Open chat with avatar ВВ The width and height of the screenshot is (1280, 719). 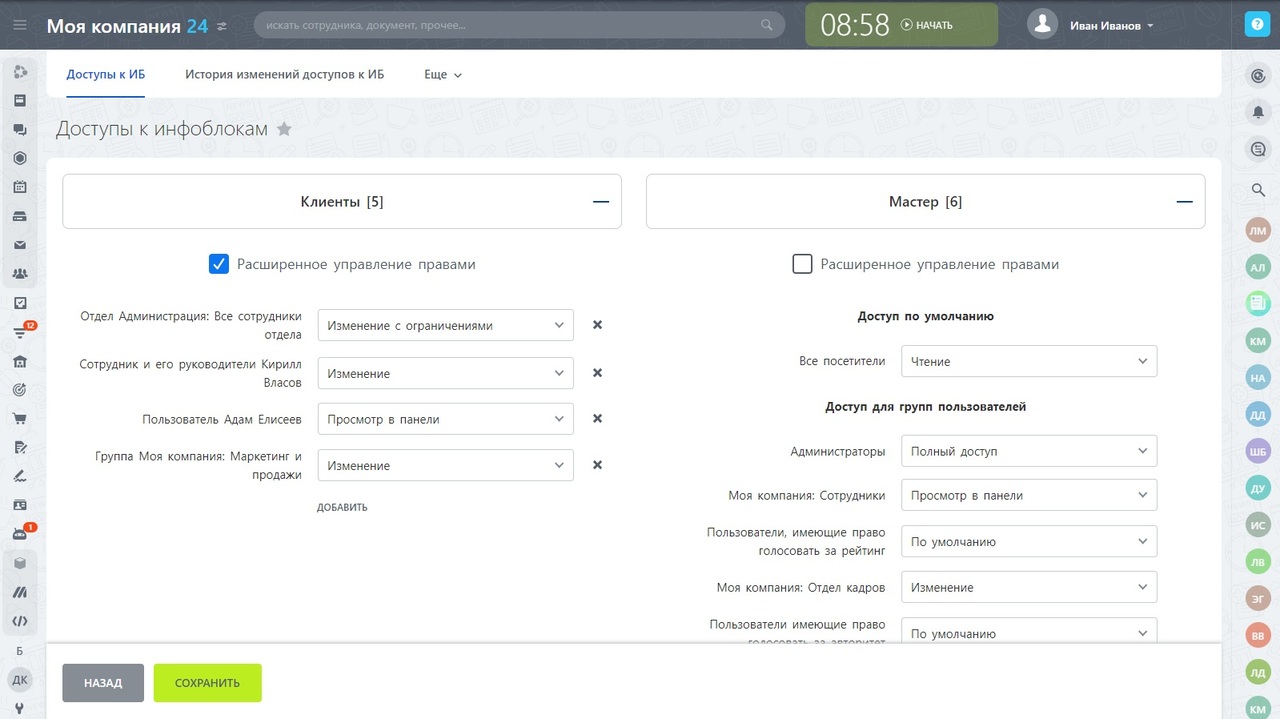[1258, 635]
